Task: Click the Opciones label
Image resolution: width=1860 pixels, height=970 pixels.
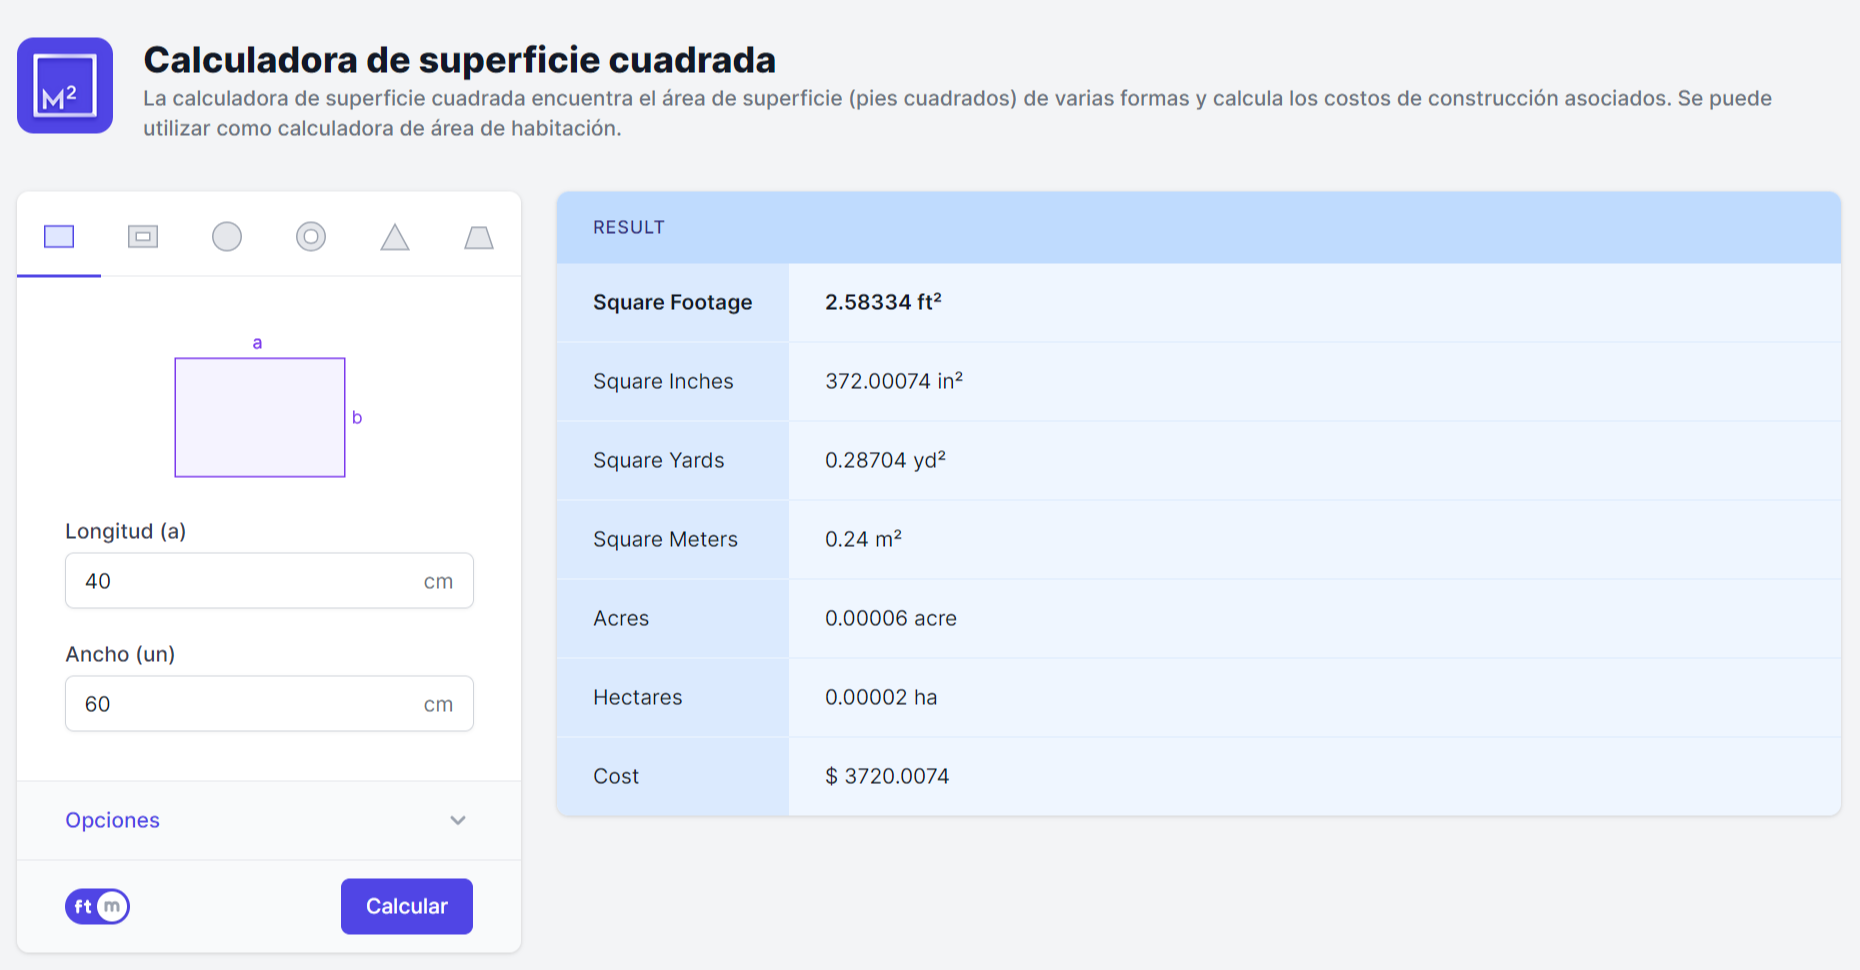Action: click(112, 820)
